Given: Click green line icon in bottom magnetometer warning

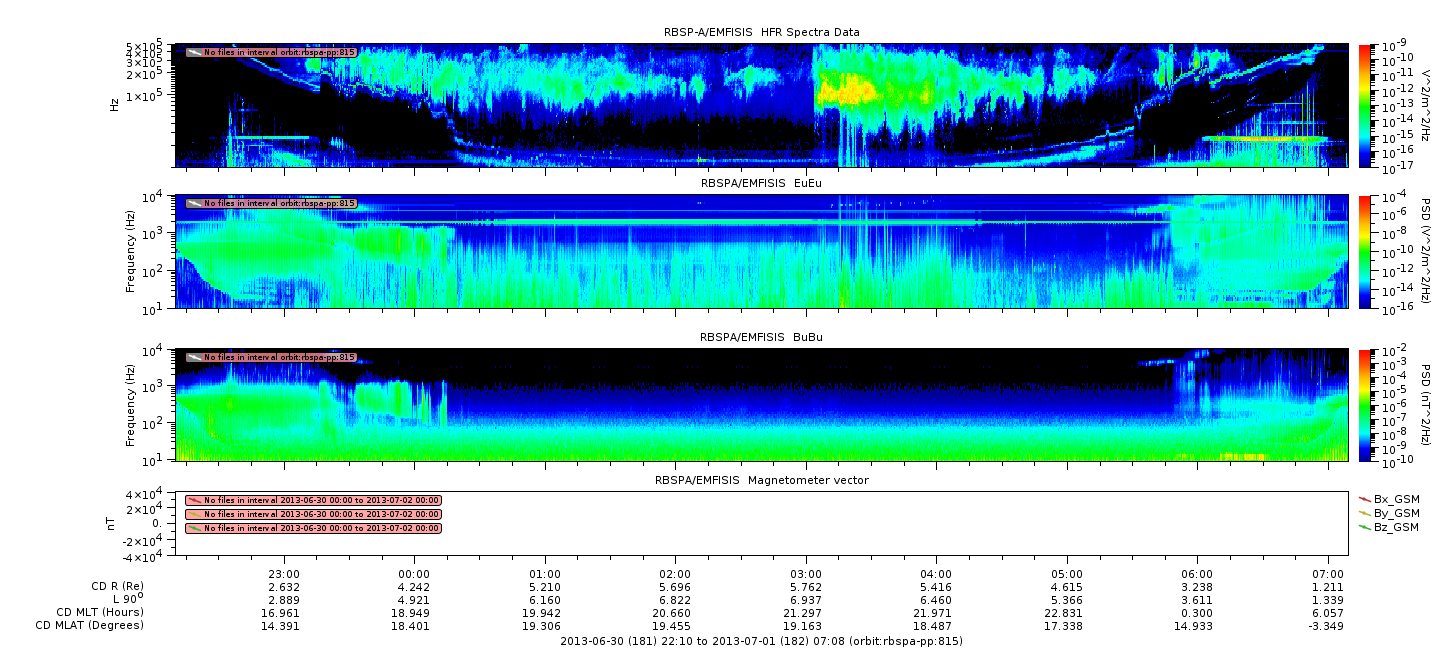Looking at the screenshot, I should (194, 528).
